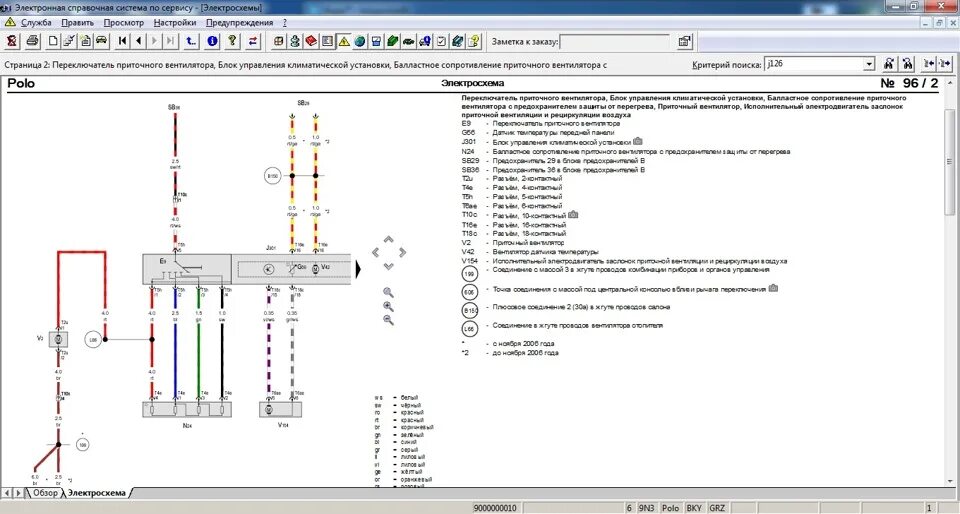Screen dimensions: 960x514
Task: Click the jump to next result icon
Action: pyautogui.click(x=945, y=64)
